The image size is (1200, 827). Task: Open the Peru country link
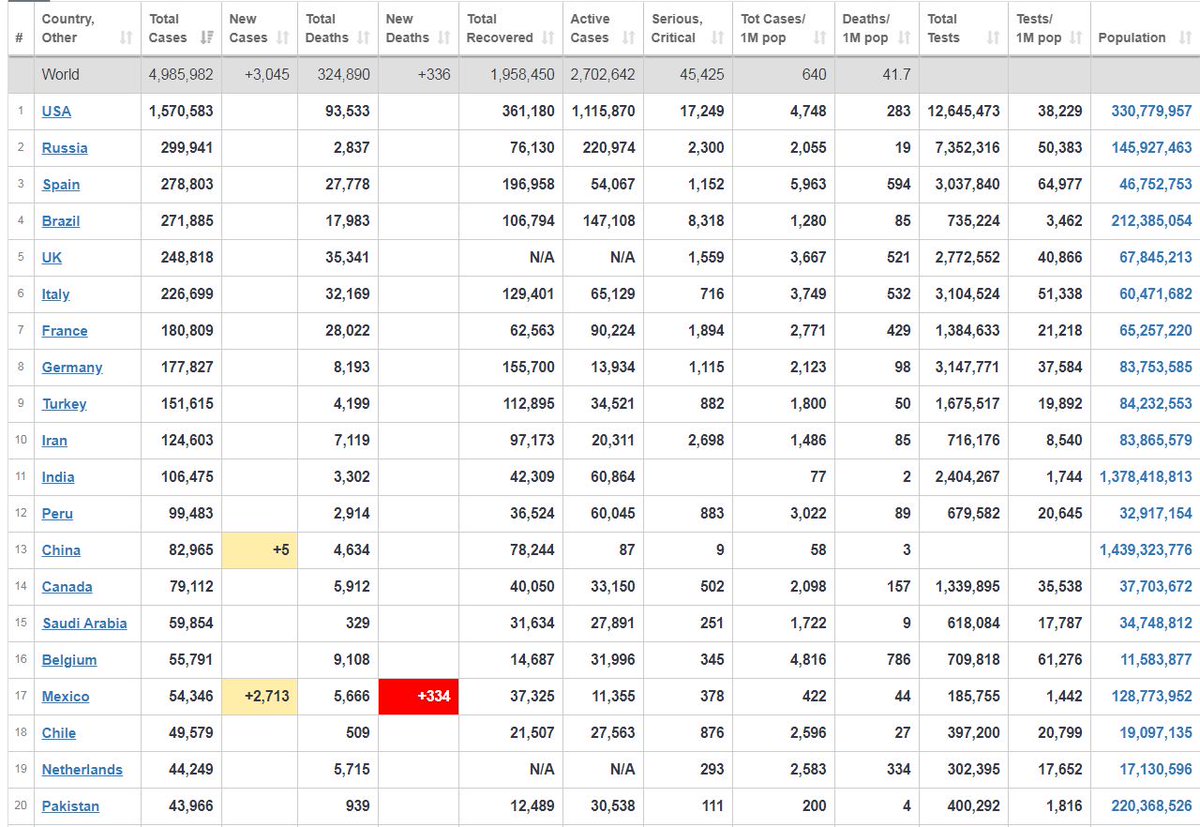pos(57,514)
